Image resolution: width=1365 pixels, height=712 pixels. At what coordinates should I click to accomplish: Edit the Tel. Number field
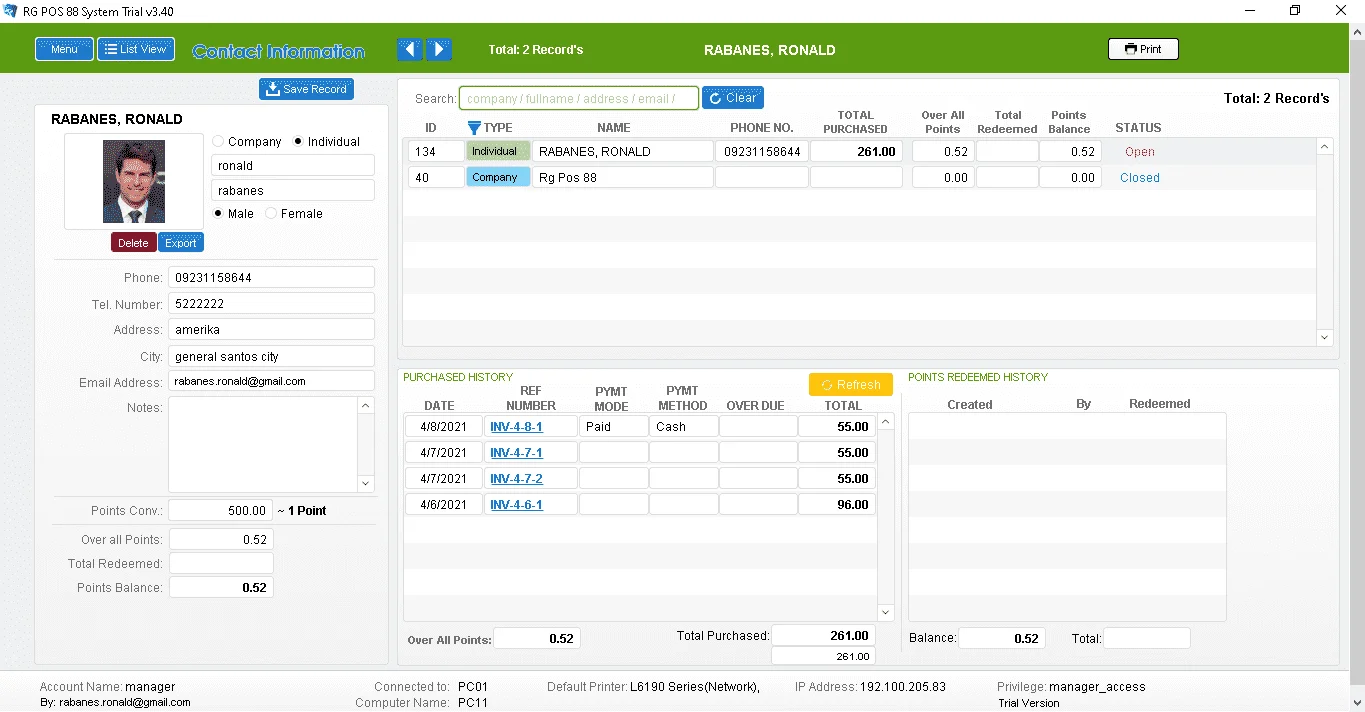(x=272, y=304)
